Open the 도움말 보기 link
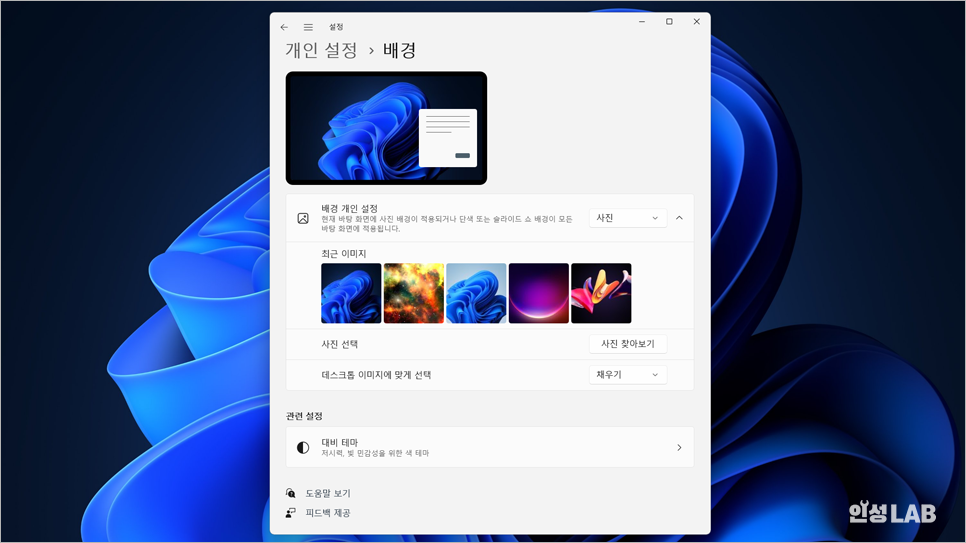 [x=328, y=493]
